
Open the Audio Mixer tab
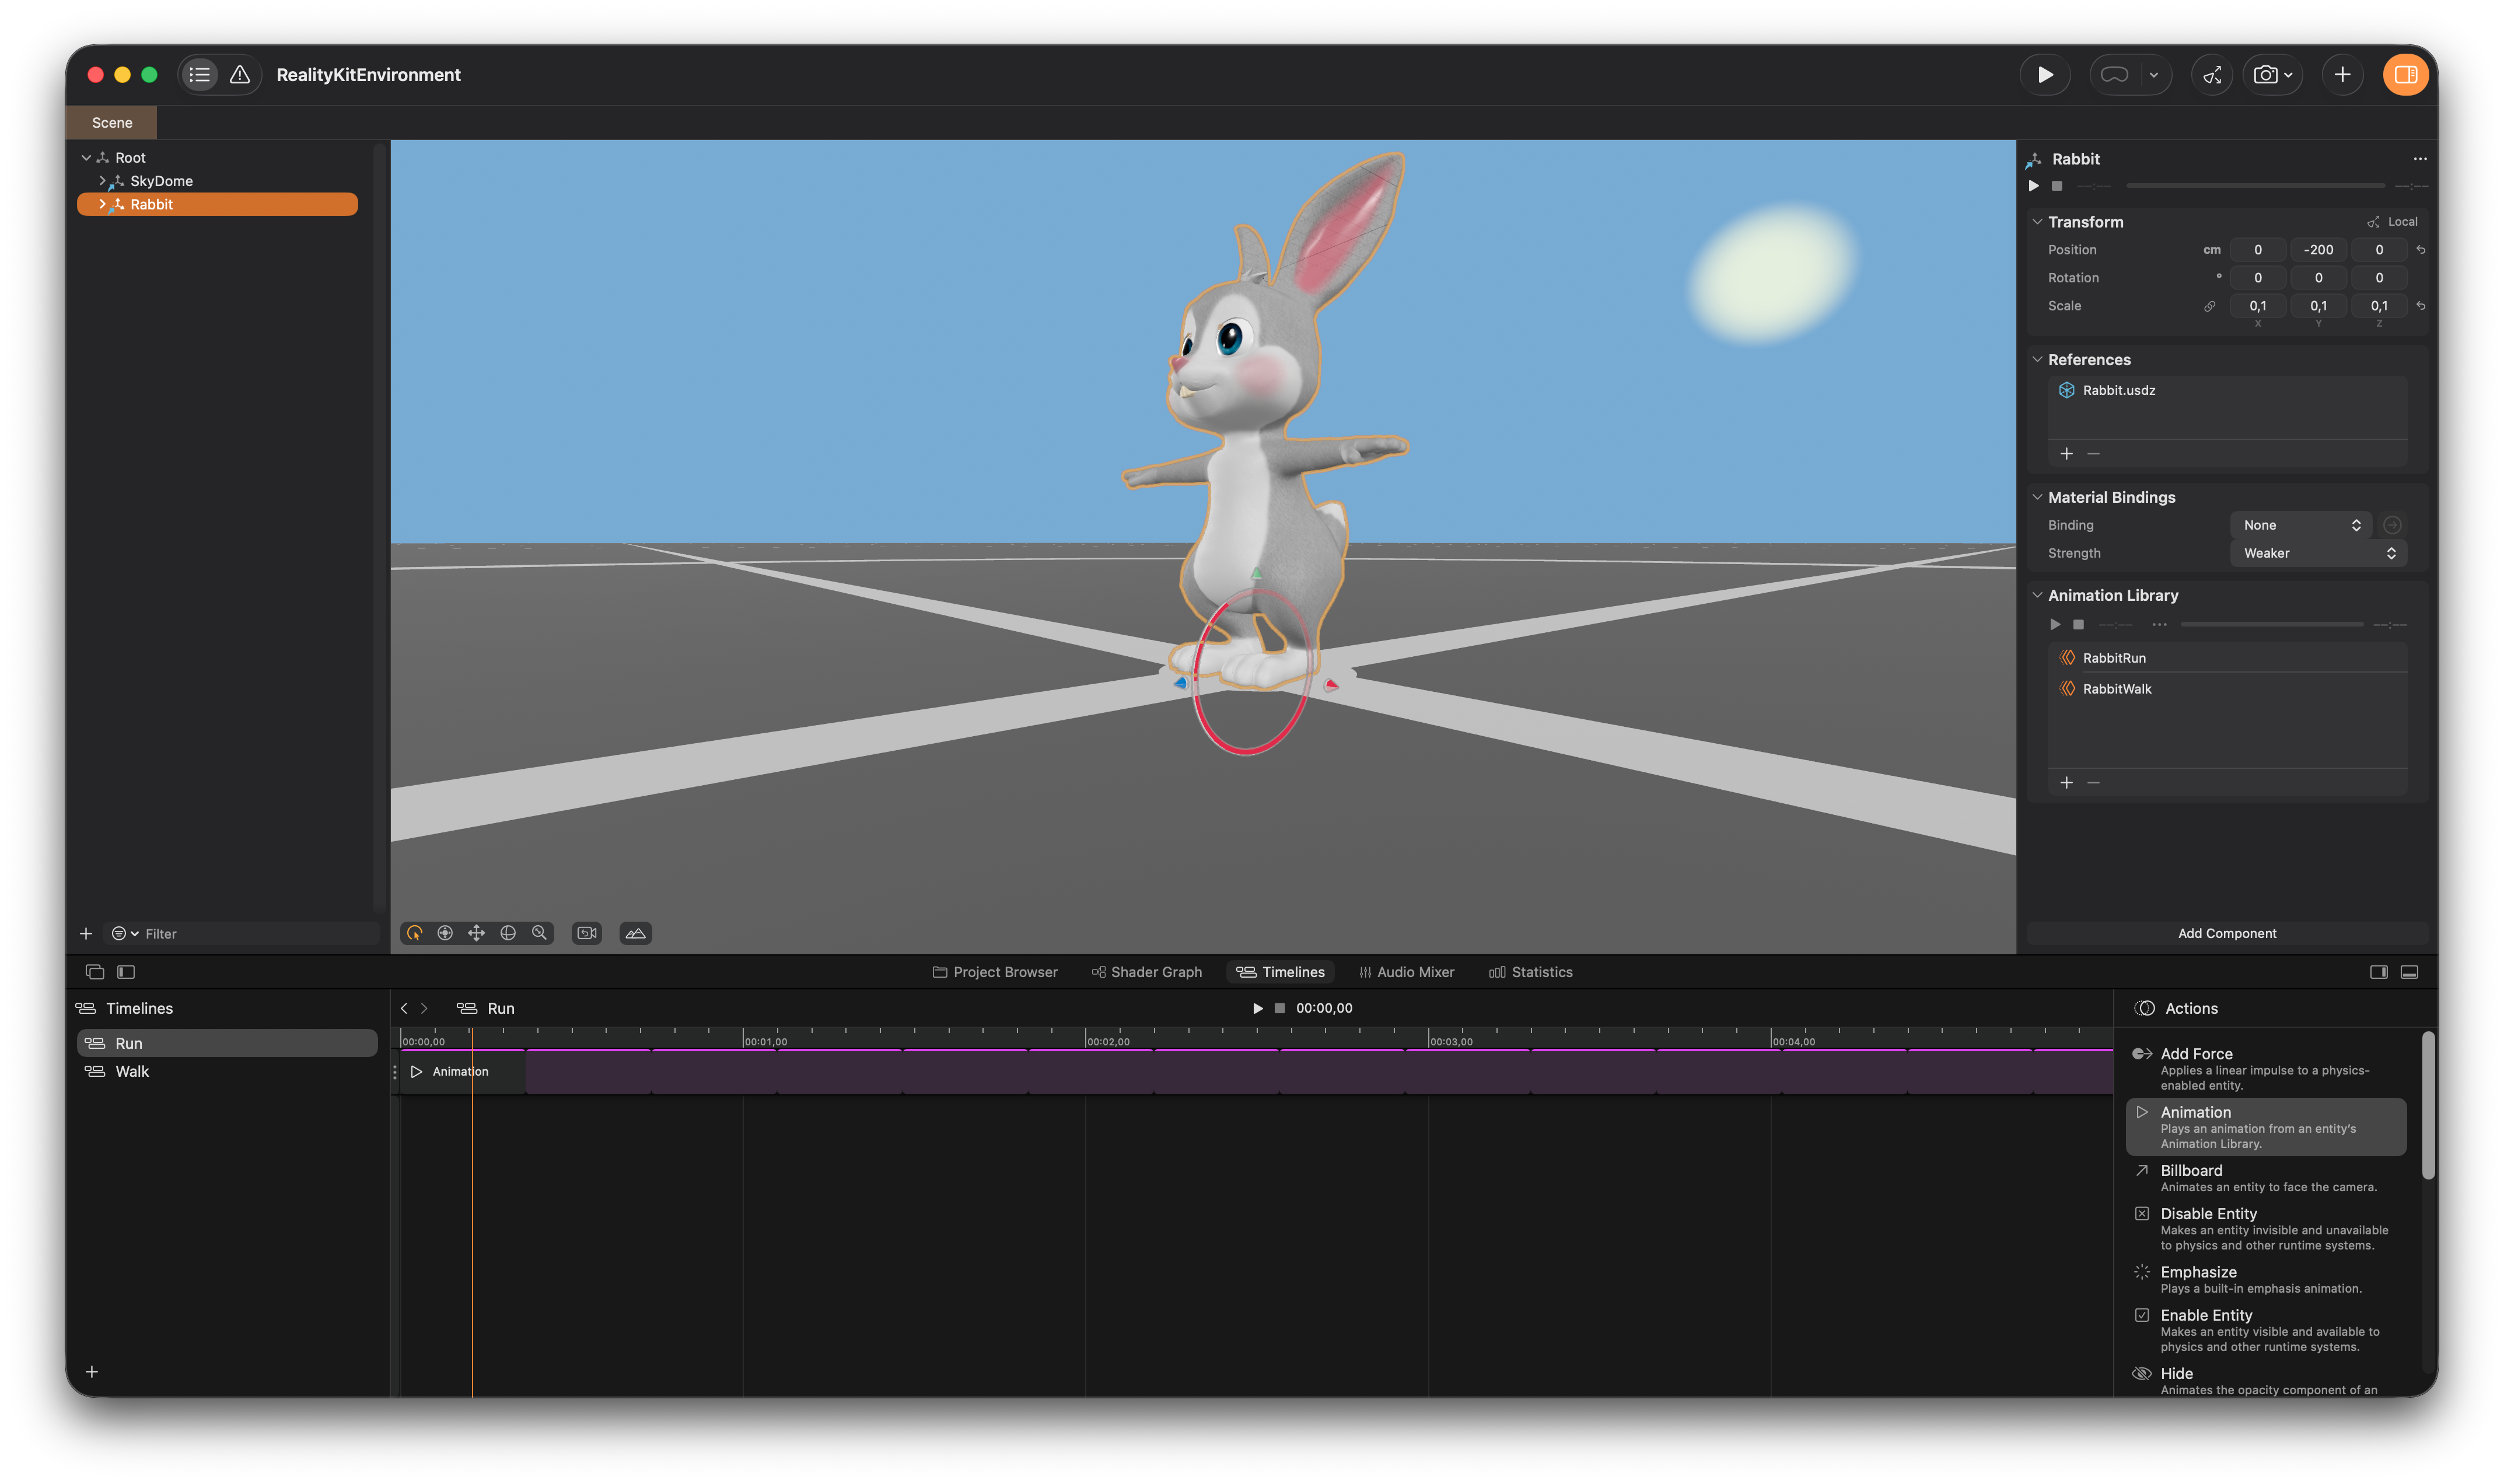click(1406, 972)
